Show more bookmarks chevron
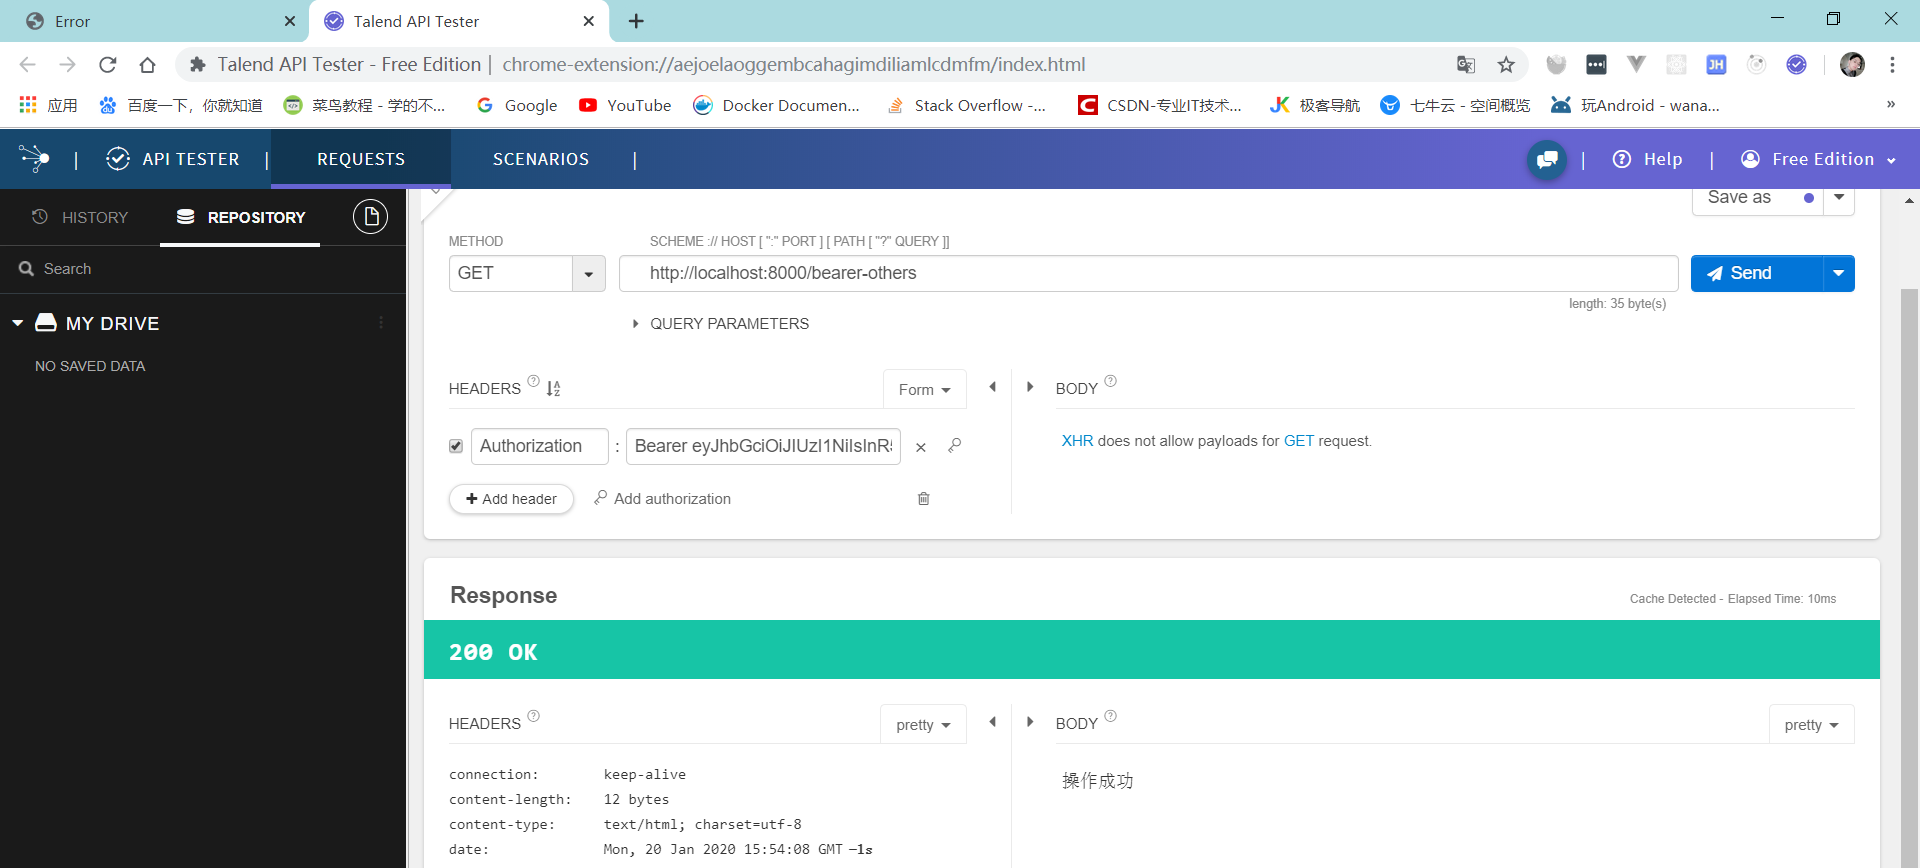 coord(1891,104)
